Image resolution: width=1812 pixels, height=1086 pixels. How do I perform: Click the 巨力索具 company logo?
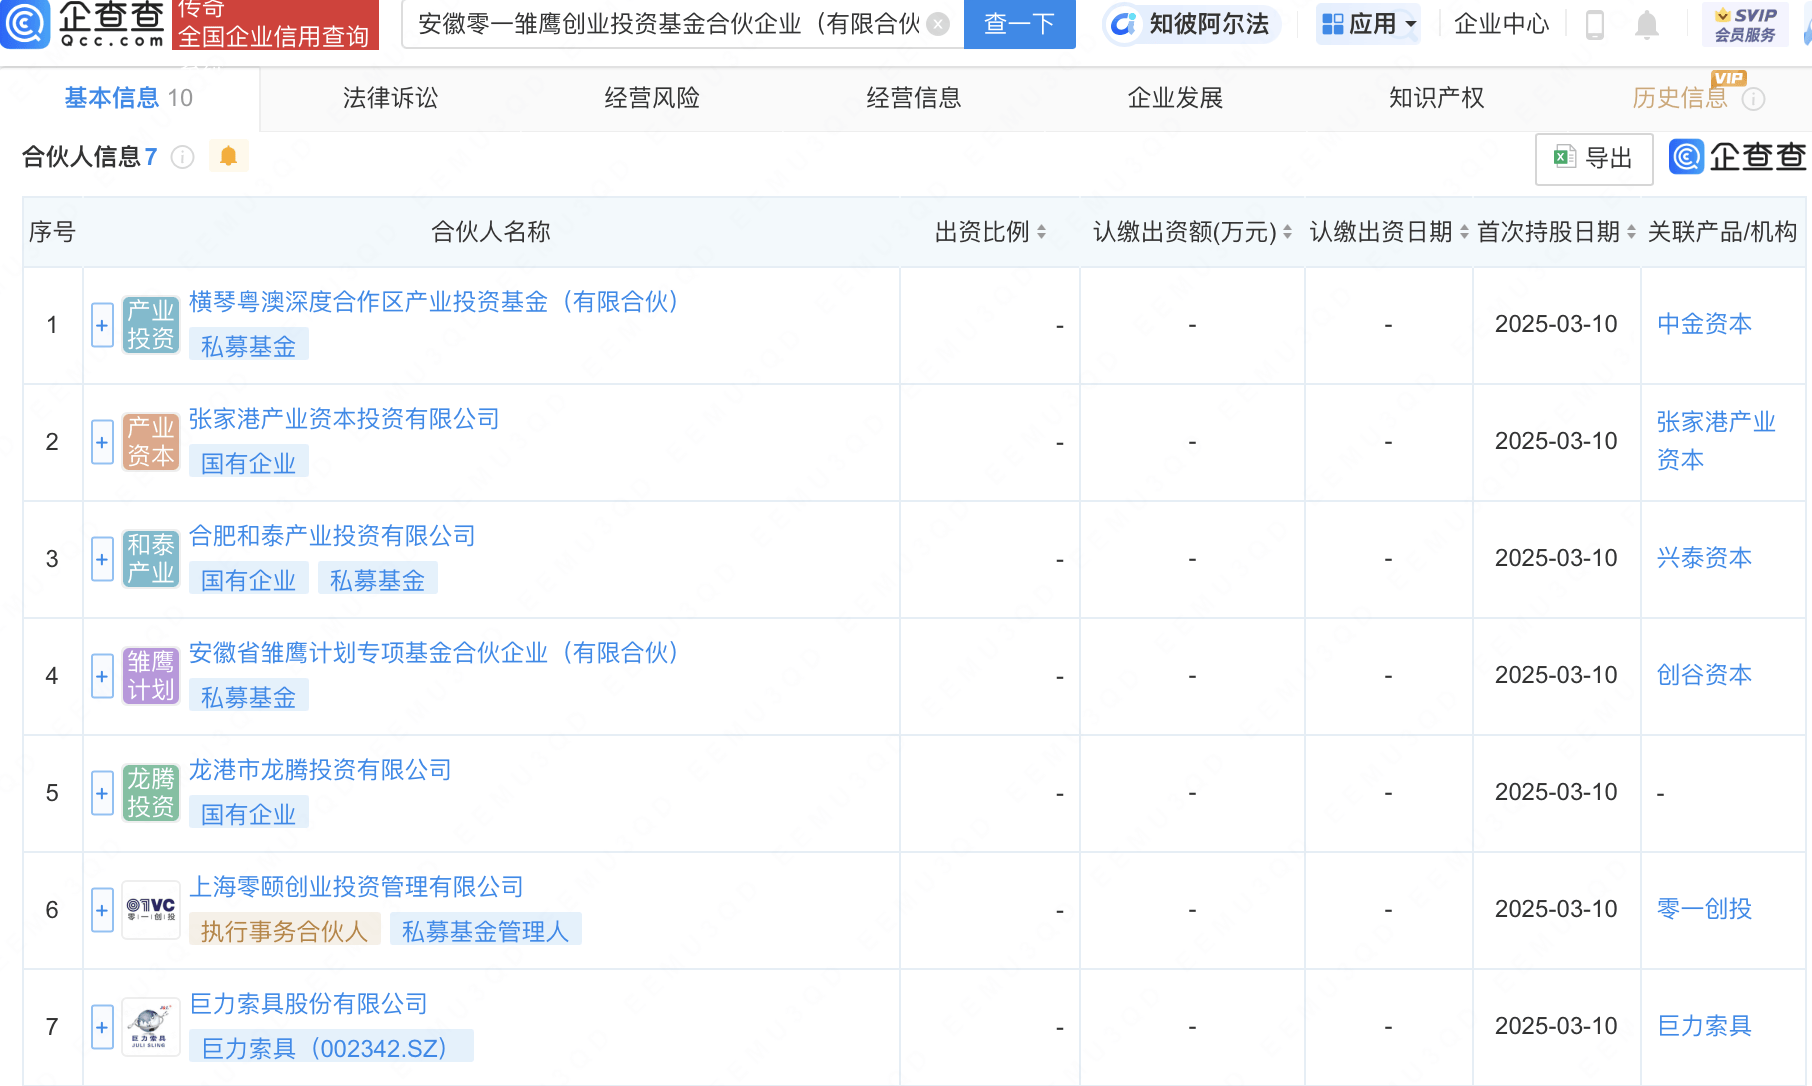coord(151,1027)
